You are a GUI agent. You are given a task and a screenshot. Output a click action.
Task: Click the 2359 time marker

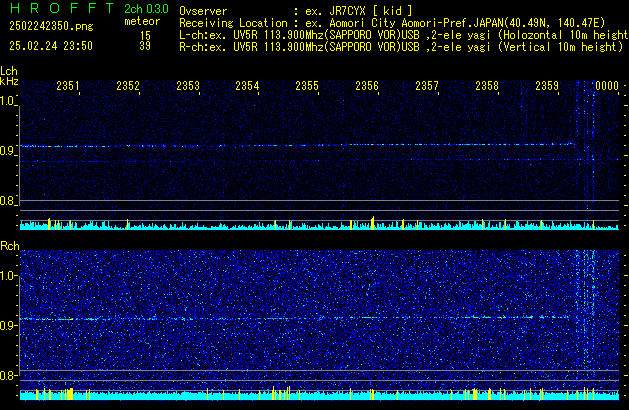click(x=547, y=86)
